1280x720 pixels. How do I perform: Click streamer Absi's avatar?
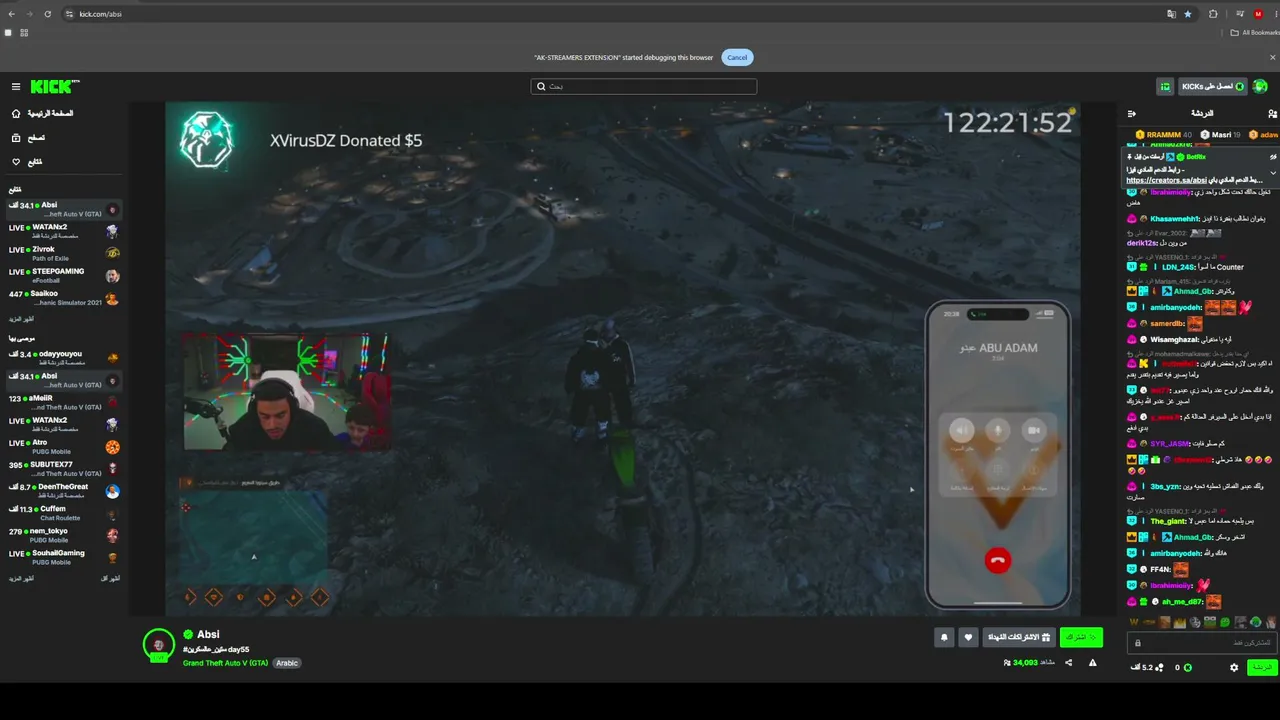point(159,645)
